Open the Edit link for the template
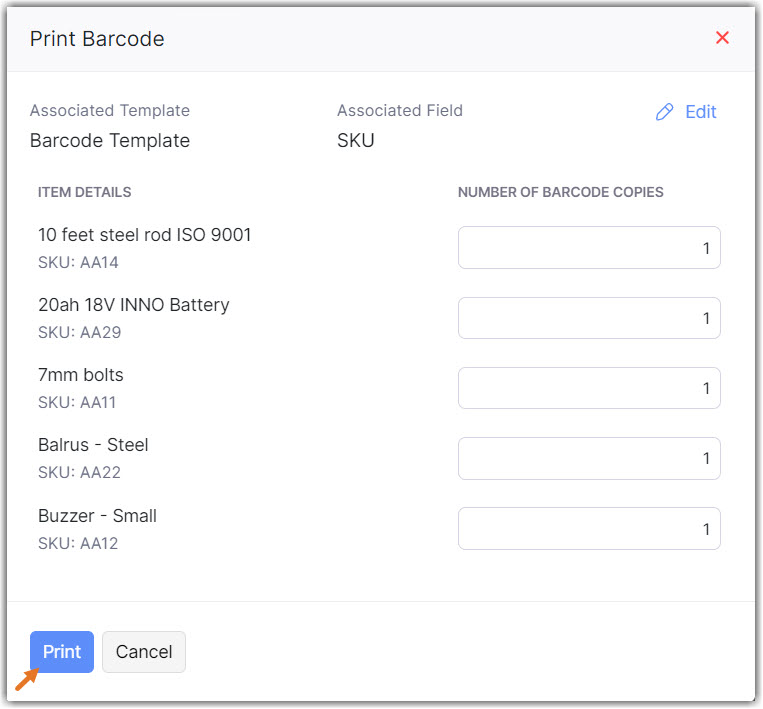Image resolution: width=763 pixels, height=709 pixels. click(700, 112)
